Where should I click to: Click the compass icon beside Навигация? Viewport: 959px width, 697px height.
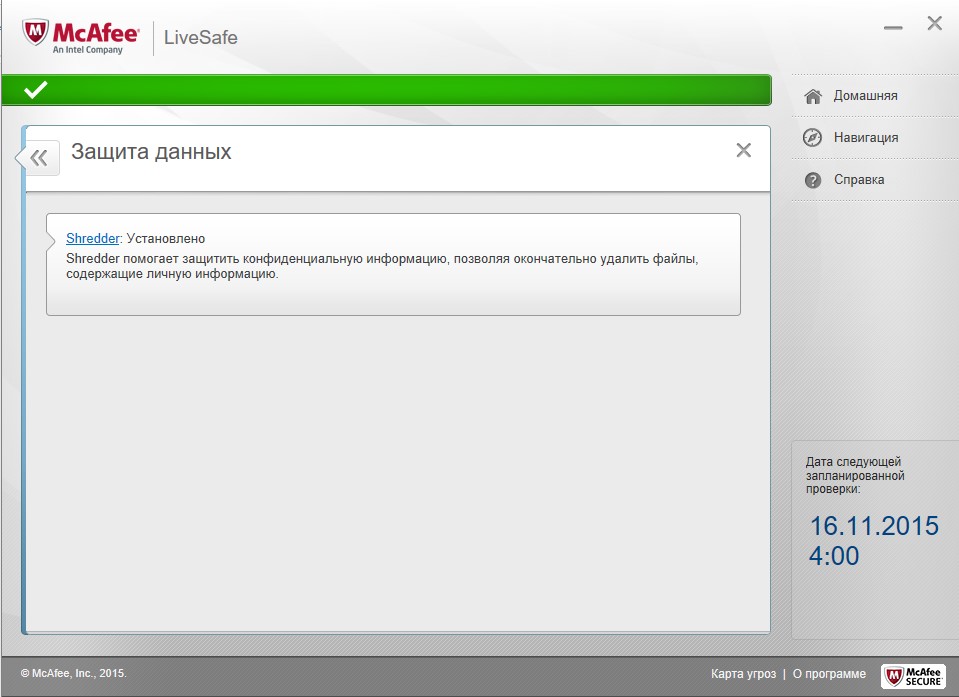click(x=812, y=138)
